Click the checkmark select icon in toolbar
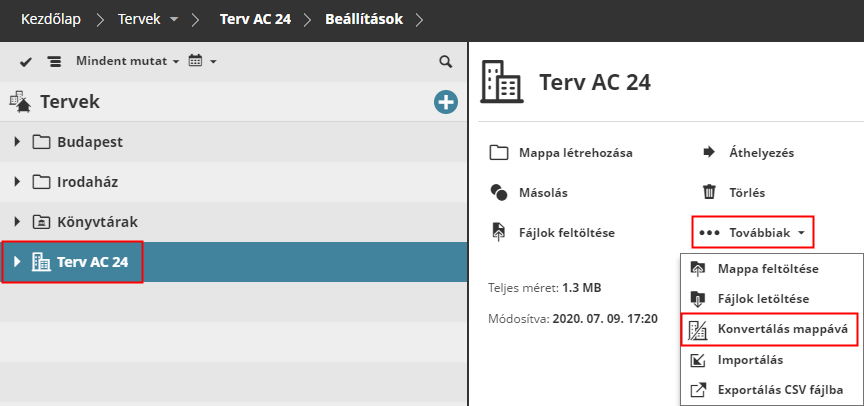The image size is (864, 406). pyautogui.click(x=26, y=62)
